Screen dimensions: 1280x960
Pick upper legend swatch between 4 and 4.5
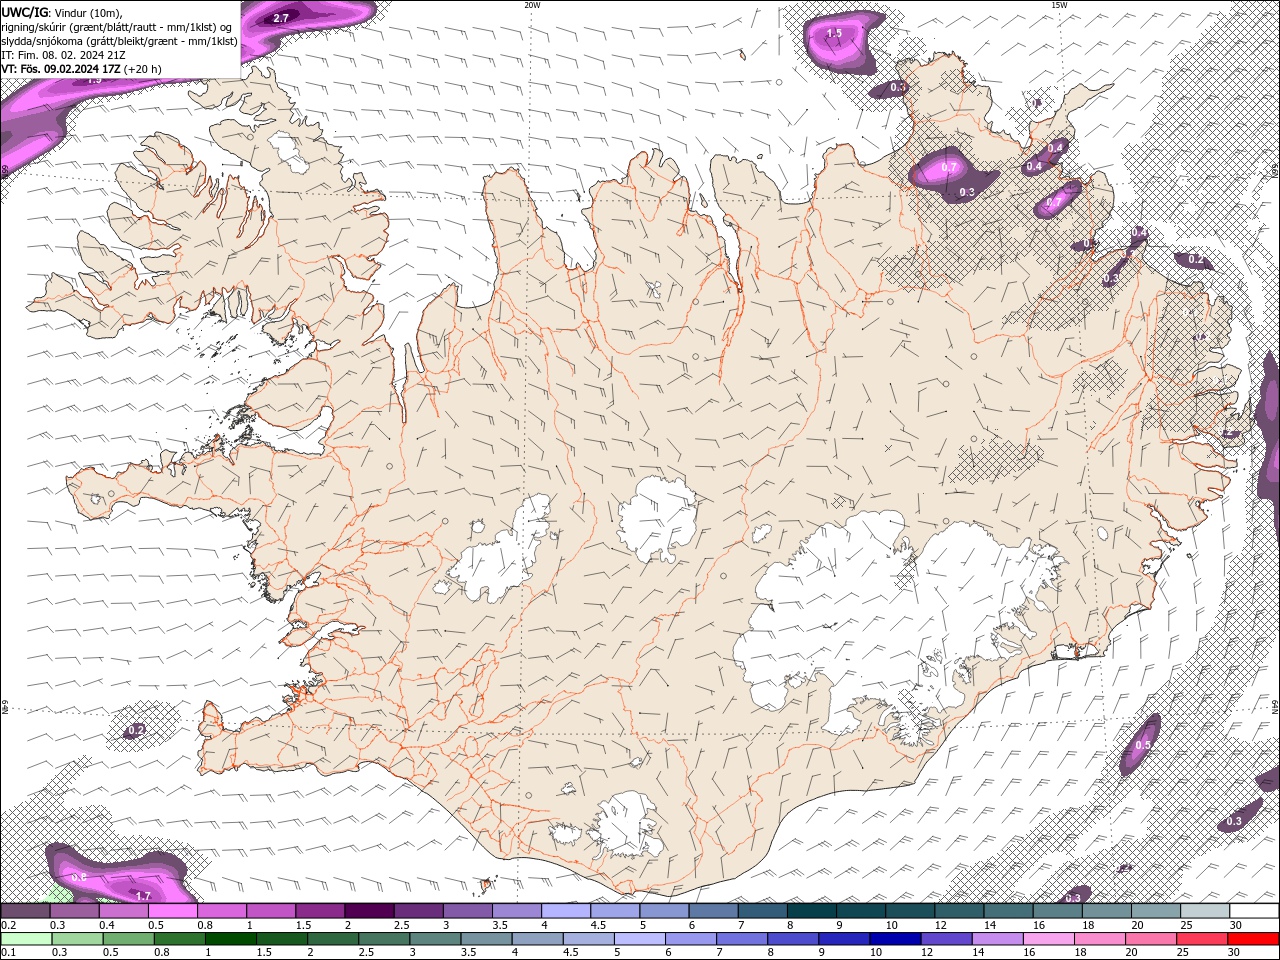point(566,911)
